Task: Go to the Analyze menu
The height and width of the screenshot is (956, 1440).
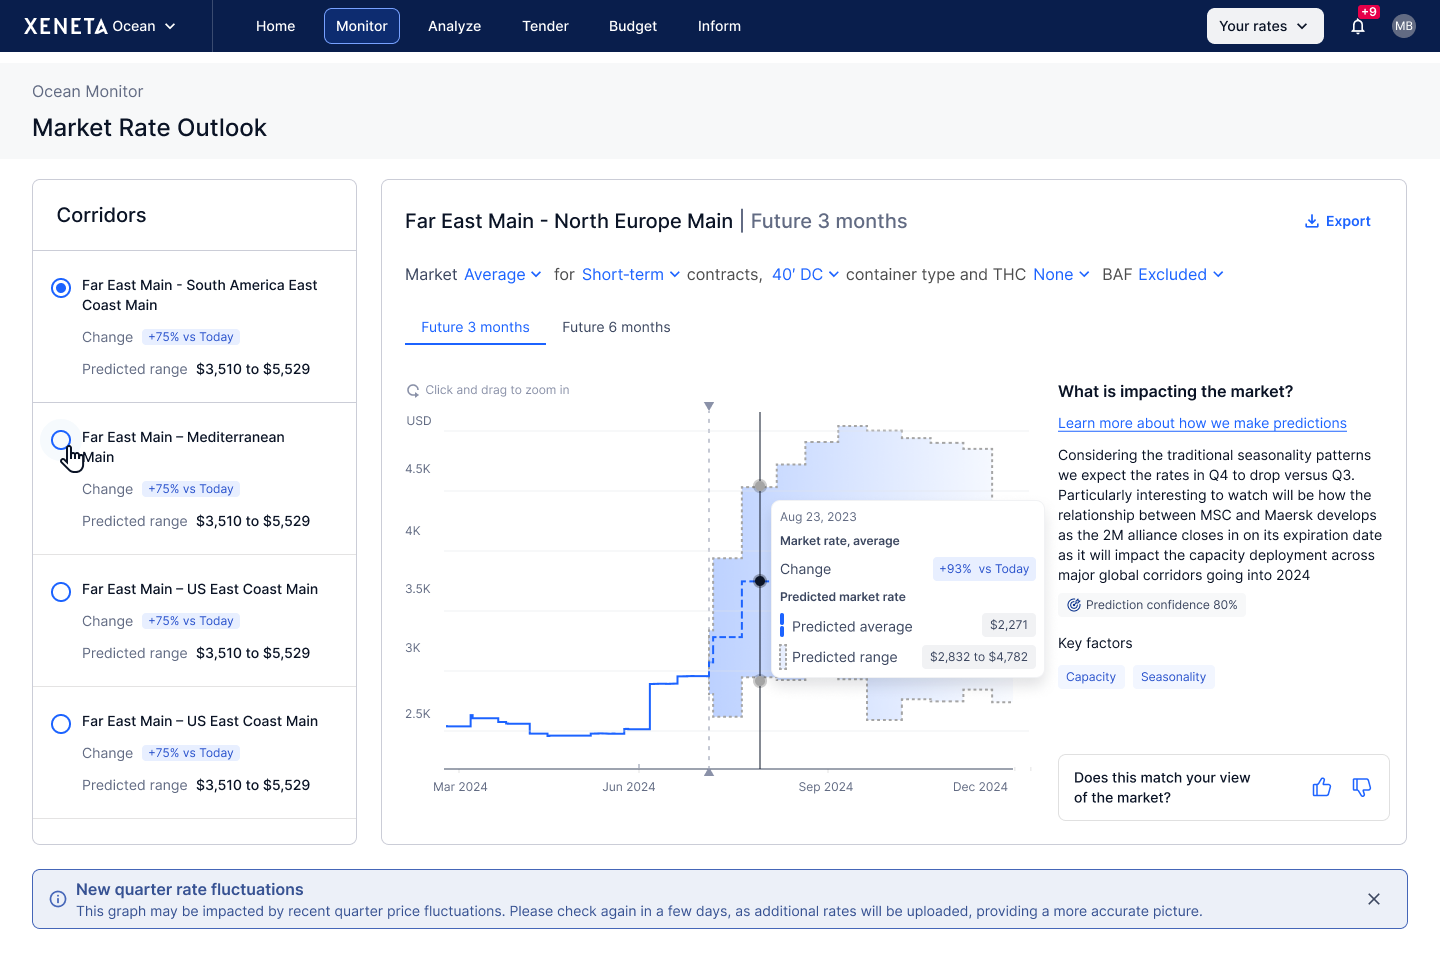Action: point(454,26)
